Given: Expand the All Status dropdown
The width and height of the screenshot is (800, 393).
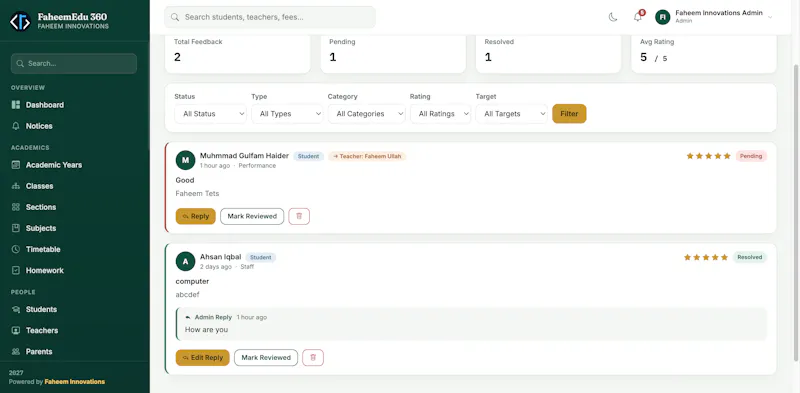Looking at the screenshot, I should point(210,114).
